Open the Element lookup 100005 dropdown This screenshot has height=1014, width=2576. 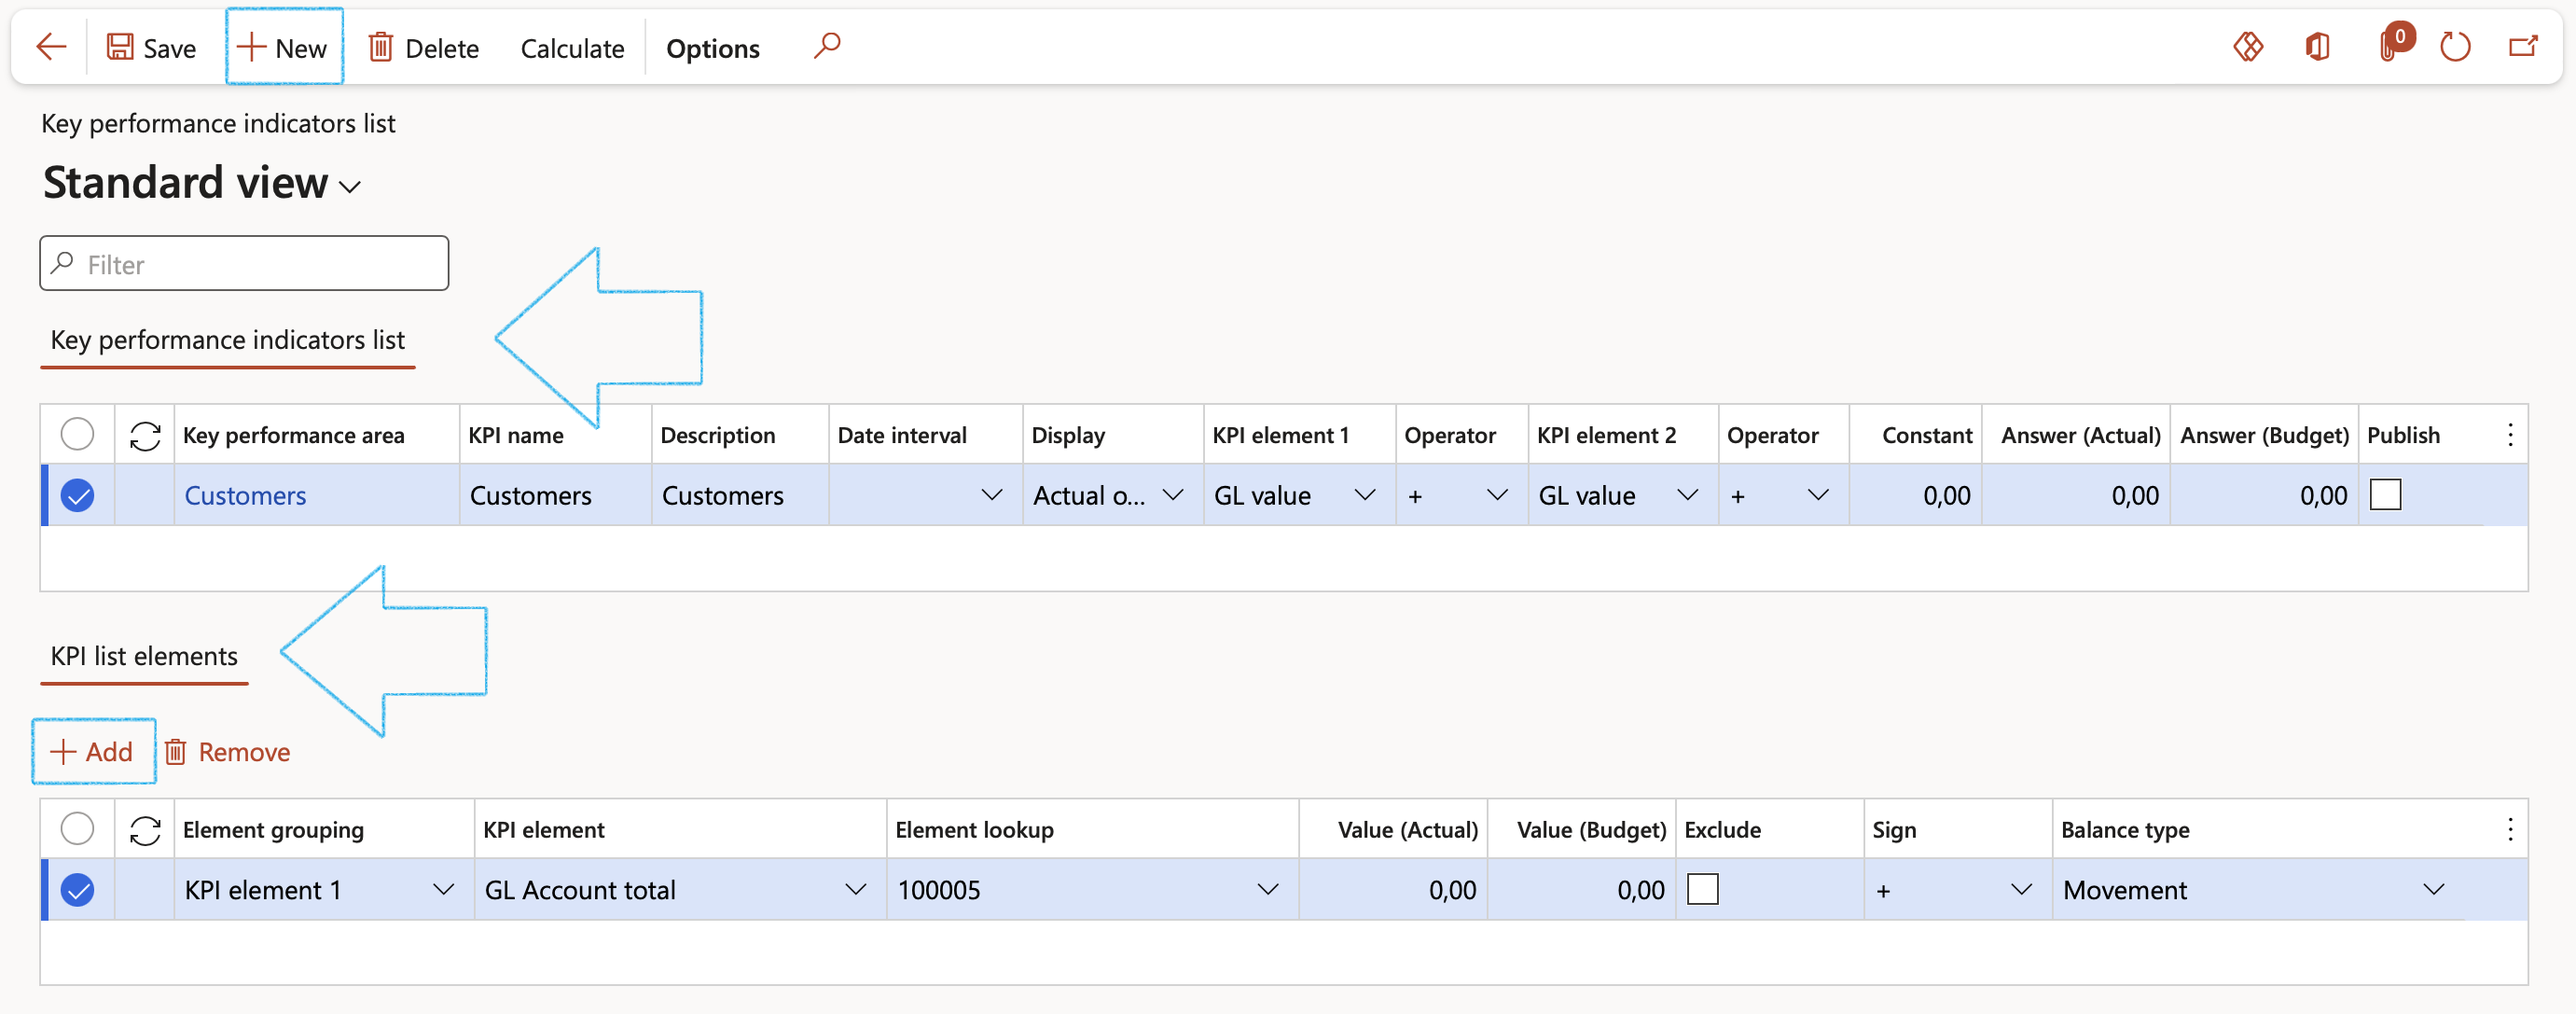(x=1267, y=889)
